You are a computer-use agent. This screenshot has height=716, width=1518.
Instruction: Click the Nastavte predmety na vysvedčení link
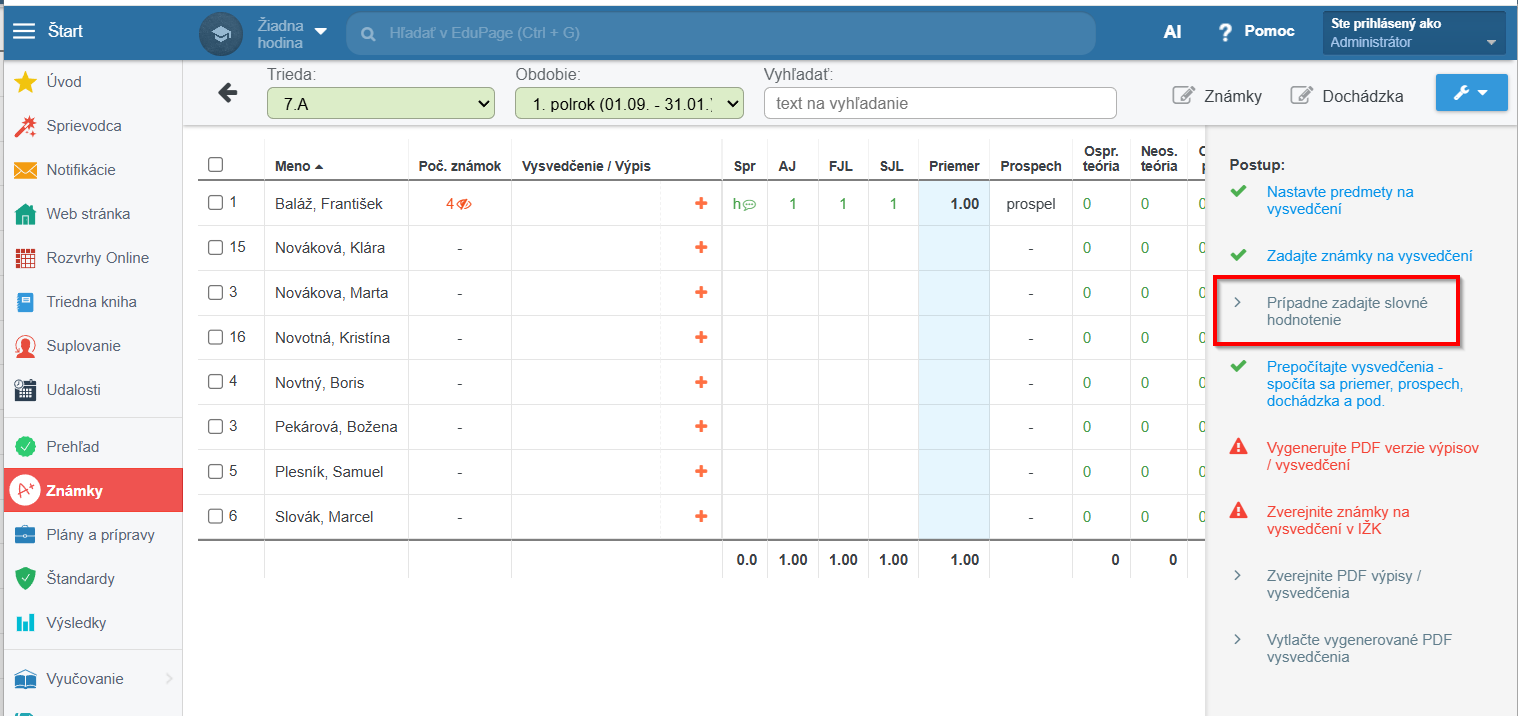[x=1339, y=200]
